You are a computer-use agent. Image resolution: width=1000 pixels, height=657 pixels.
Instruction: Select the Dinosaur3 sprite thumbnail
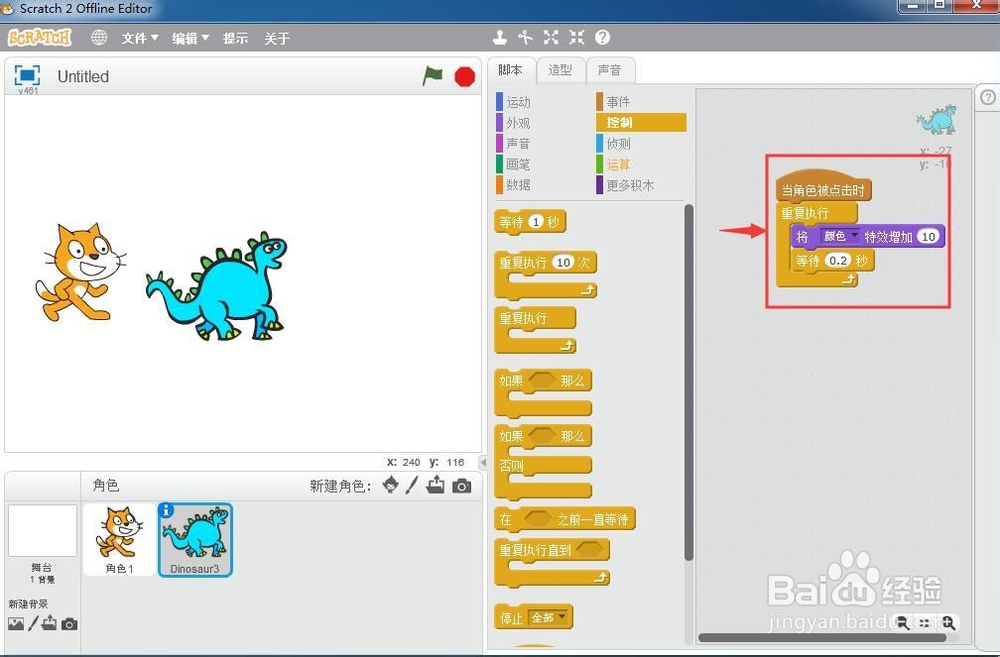195,540
